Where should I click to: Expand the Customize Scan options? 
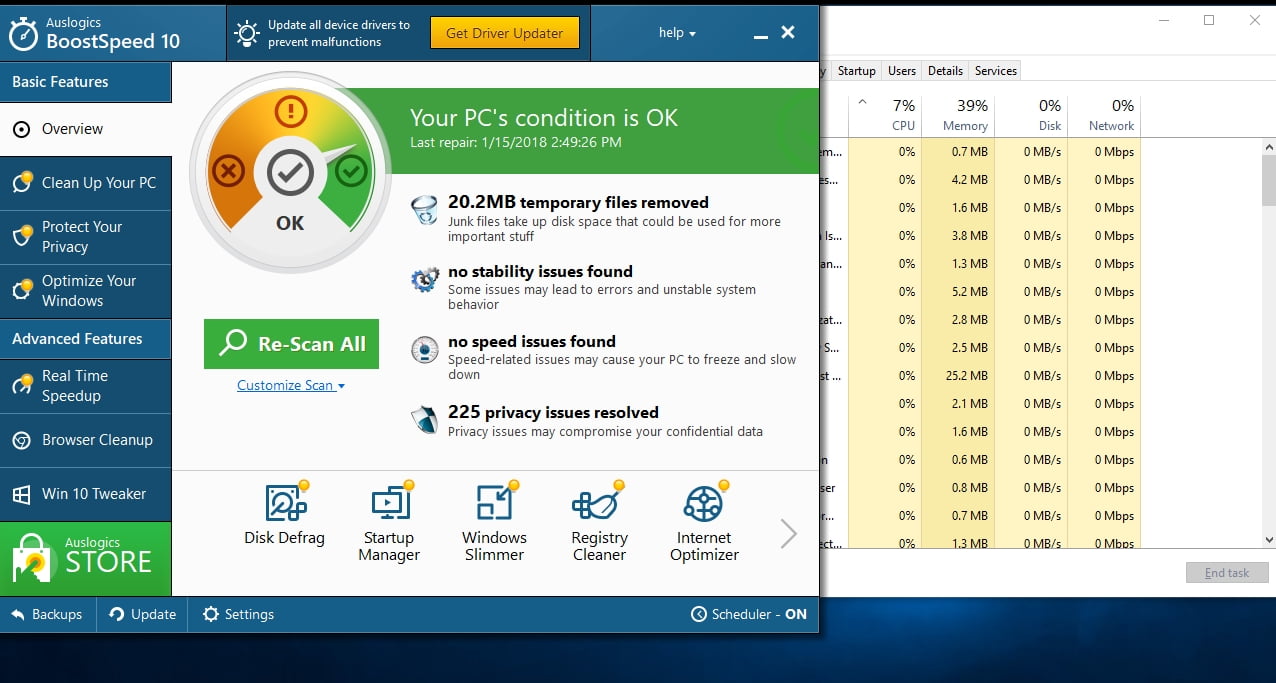click(x=290, y=384)
